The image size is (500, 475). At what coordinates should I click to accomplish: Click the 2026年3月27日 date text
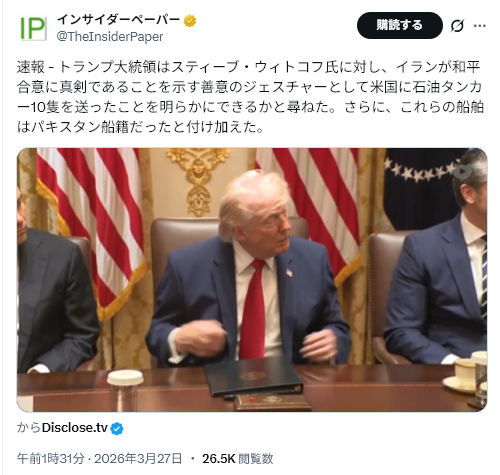[x=138, y=459]
